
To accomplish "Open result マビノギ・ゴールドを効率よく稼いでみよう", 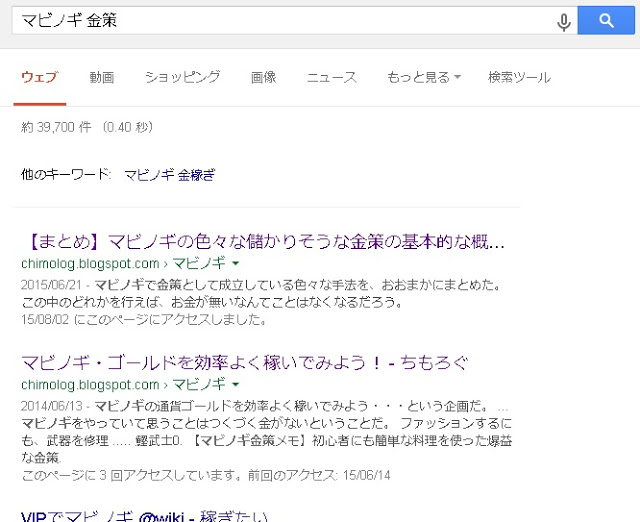I will point(244,362).
